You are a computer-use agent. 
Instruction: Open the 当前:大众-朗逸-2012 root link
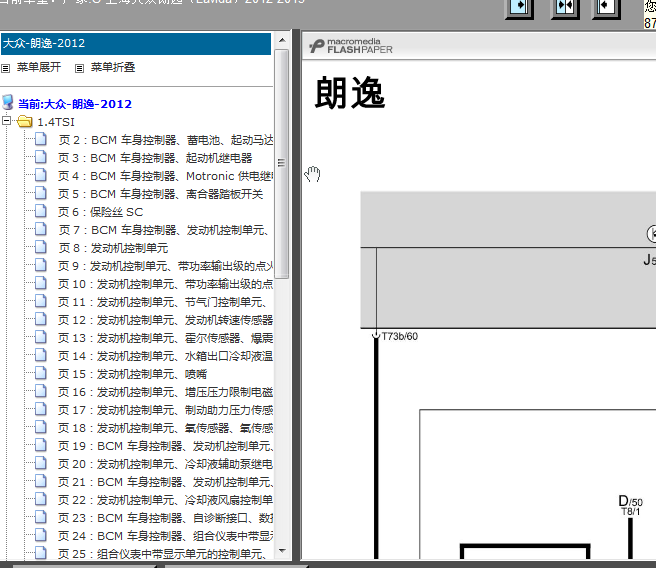tap(75, 104)
